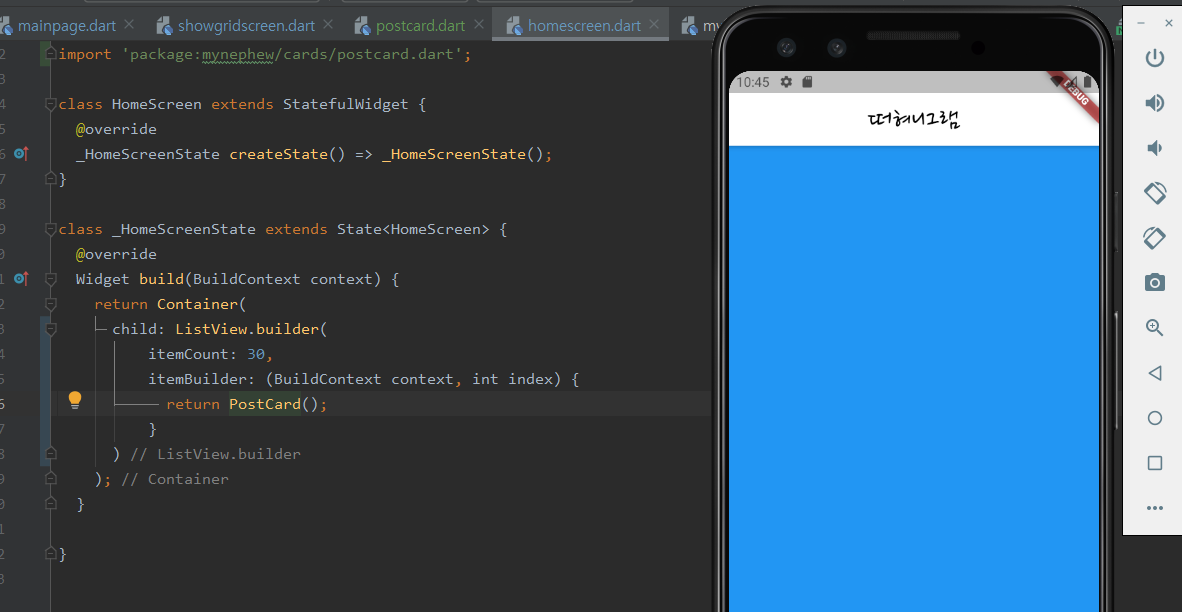Rotate the emulator right

1154,238
